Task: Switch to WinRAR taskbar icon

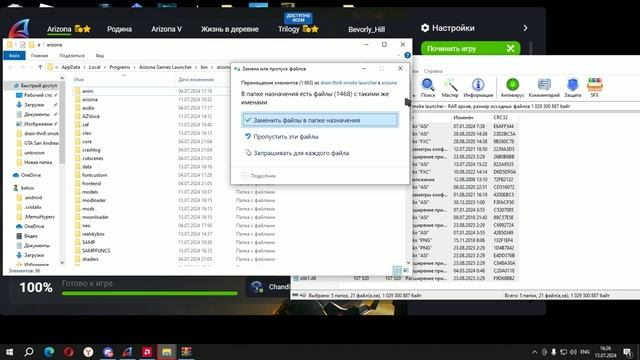Action: point(186,351)
